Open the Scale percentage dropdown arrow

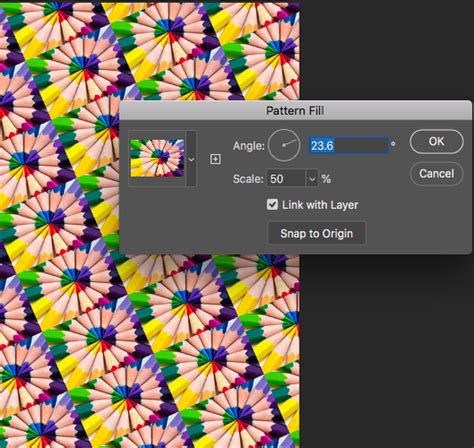pos(312,179)
